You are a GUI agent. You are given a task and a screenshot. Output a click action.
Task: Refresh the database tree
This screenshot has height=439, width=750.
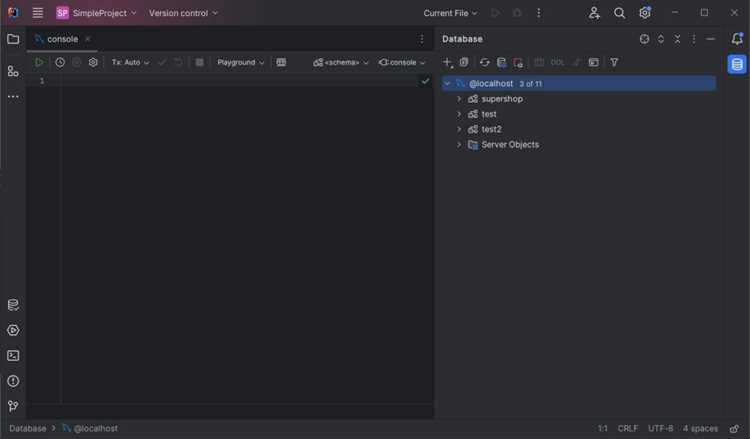[x=485, y=62]
